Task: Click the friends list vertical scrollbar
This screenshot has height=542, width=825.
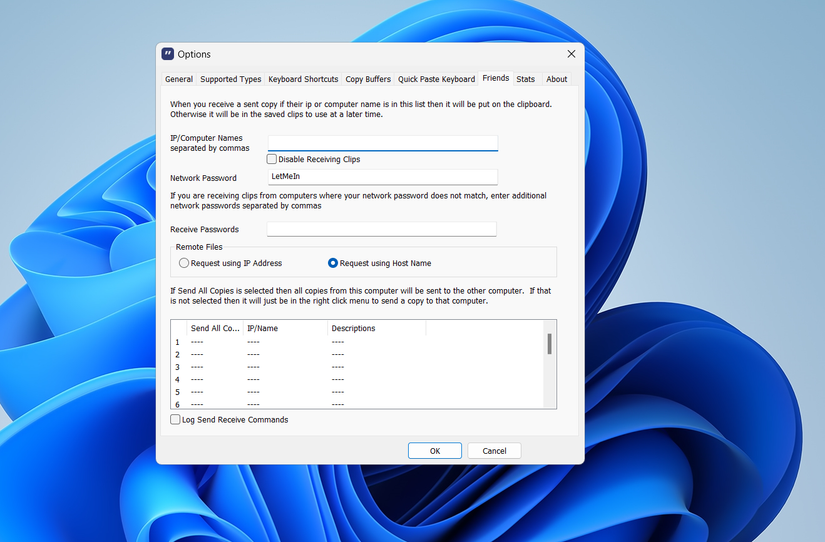Action: 549,364
